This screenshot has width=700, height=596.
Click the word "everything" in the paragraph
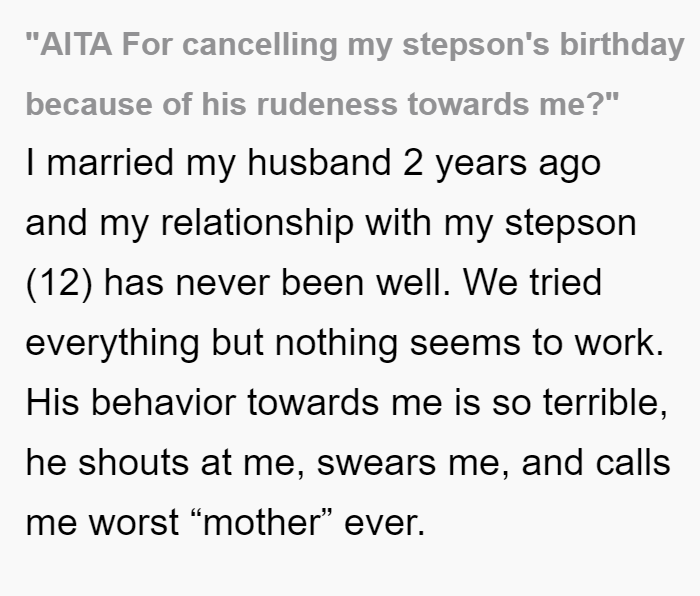coord(112,344)
